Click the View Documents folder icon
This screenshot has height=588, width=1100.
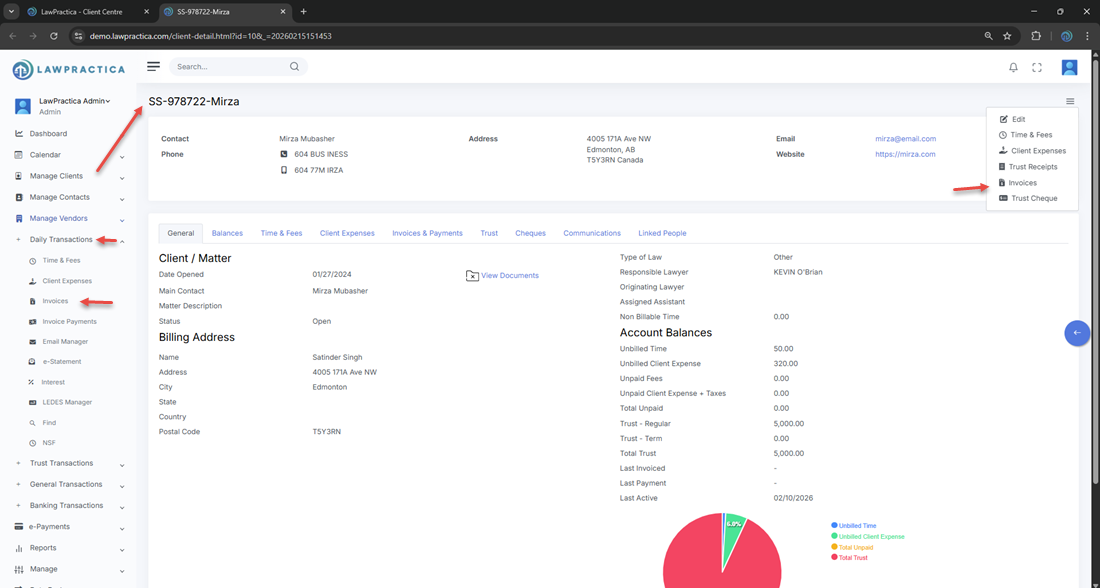pyautogui.click(x=472, y=276)
